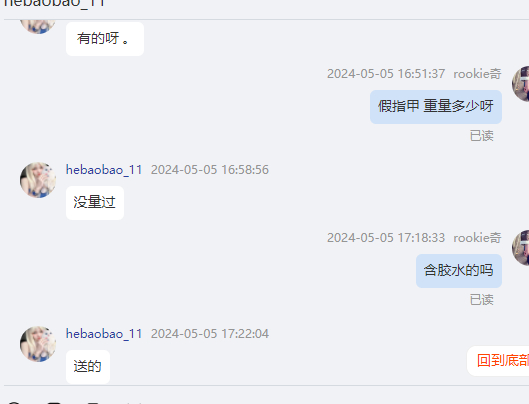Click 已读 status under 假指甲 message
Screen dimensions: 529x404
pos(482,136)
